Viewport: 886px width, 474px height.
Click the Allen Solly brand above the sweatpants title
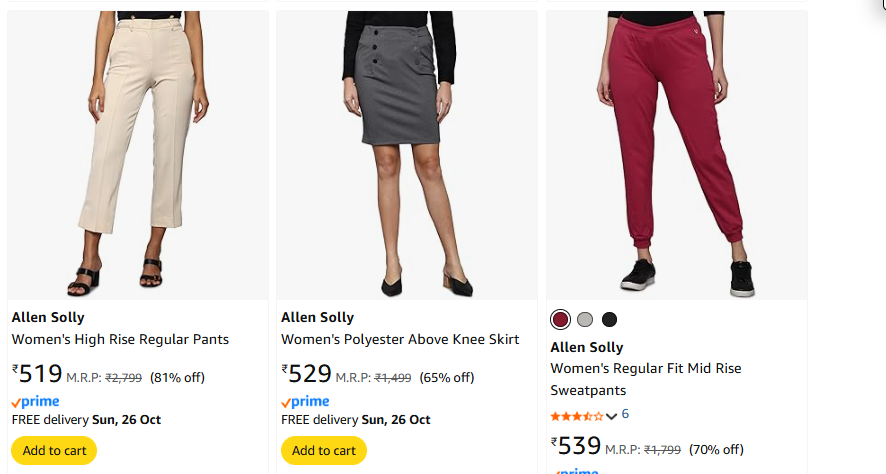pyautogui.click(x=587, y=348)
